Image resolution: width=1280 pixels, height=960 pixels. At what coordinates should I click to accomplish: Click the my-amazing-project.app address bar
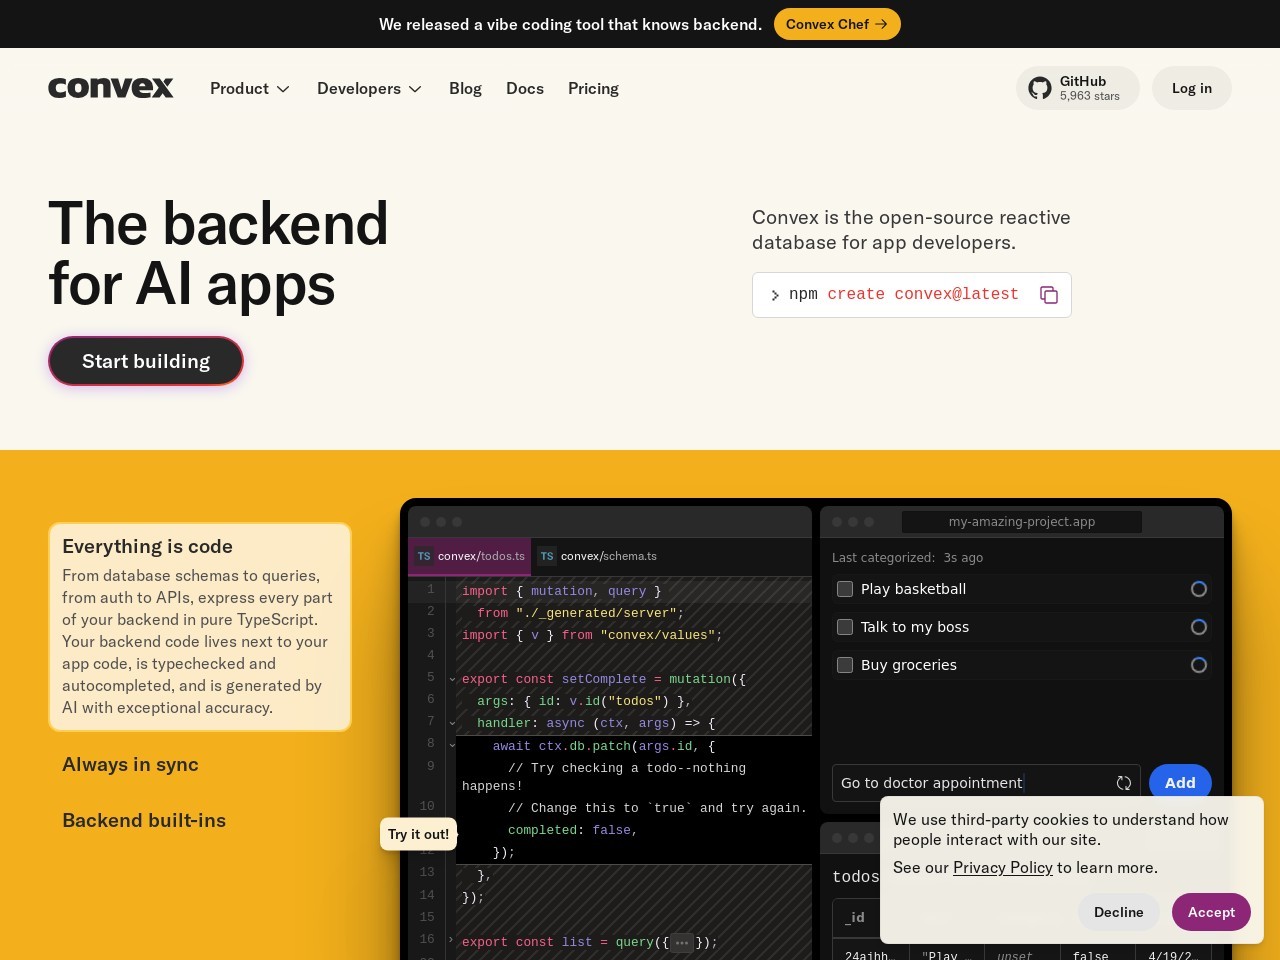1022,522
